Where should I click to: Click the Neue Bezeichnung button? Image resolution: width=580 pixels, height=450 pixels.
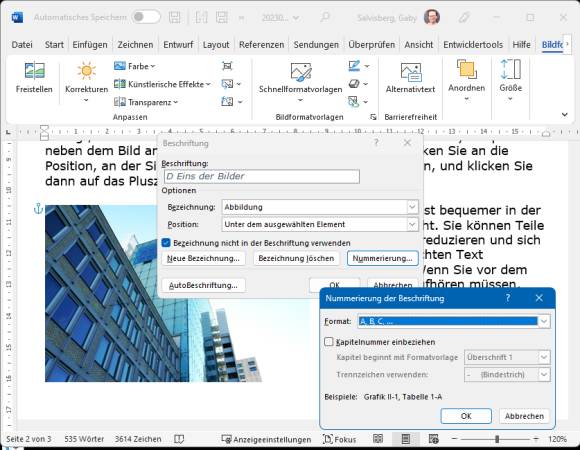tap(203, 258)
